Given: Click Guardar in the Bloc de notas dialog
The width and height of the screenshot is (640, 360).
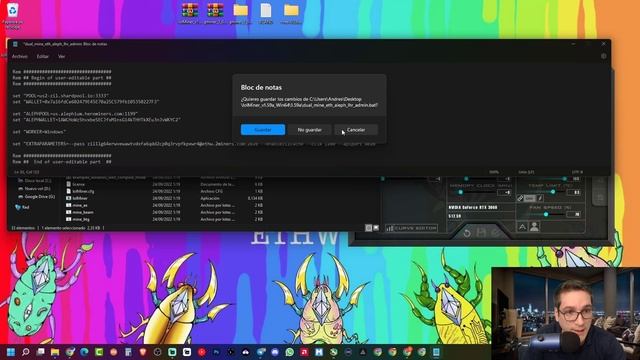Looking at the screenshot, I should (263, 129).
